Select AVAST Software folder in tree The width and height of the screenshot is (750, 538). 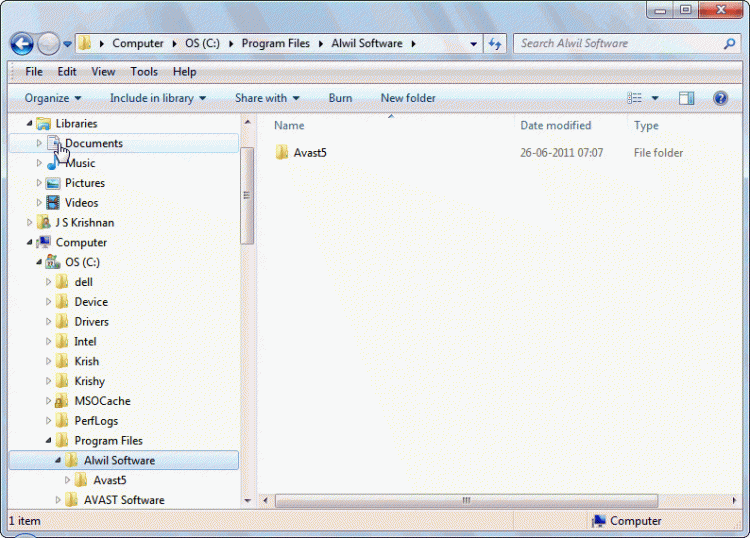click(124, 500)
